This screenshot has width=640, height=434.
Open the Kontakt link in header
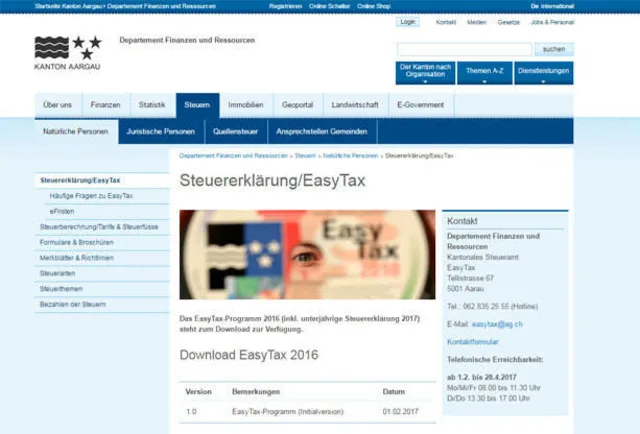pyautogui.click(x=446, y=22)
